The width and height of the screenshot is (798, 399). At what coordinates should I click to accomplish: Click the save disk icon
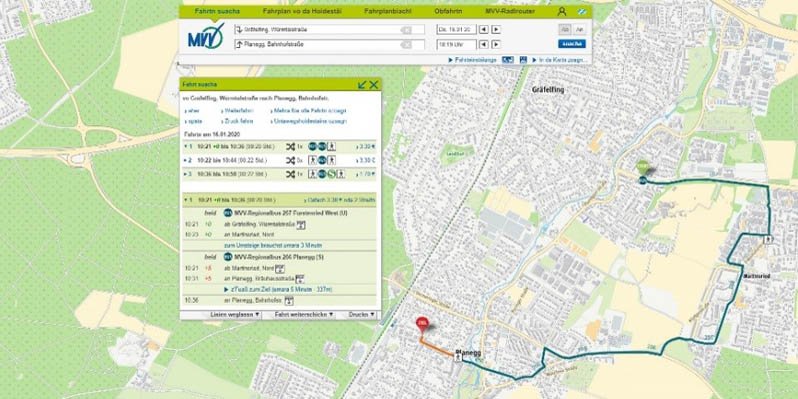click(523, 60)
